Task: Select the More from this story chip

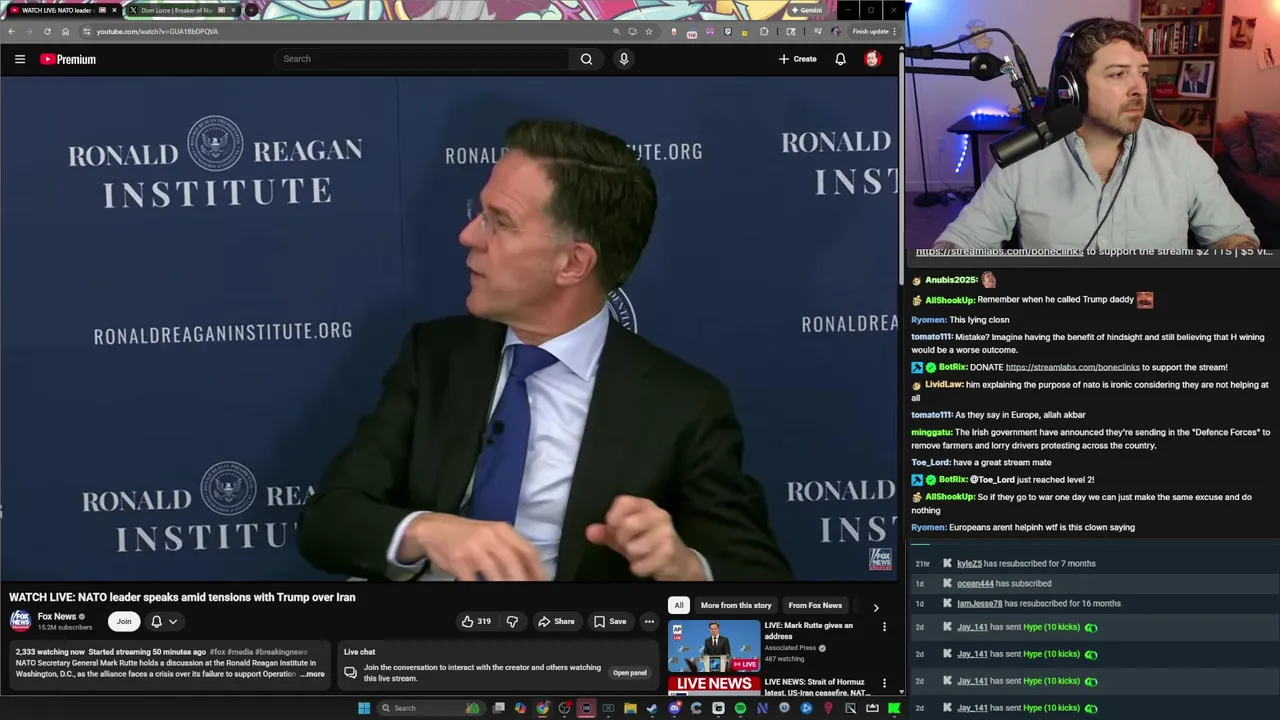Action: (x=736, y=605)
